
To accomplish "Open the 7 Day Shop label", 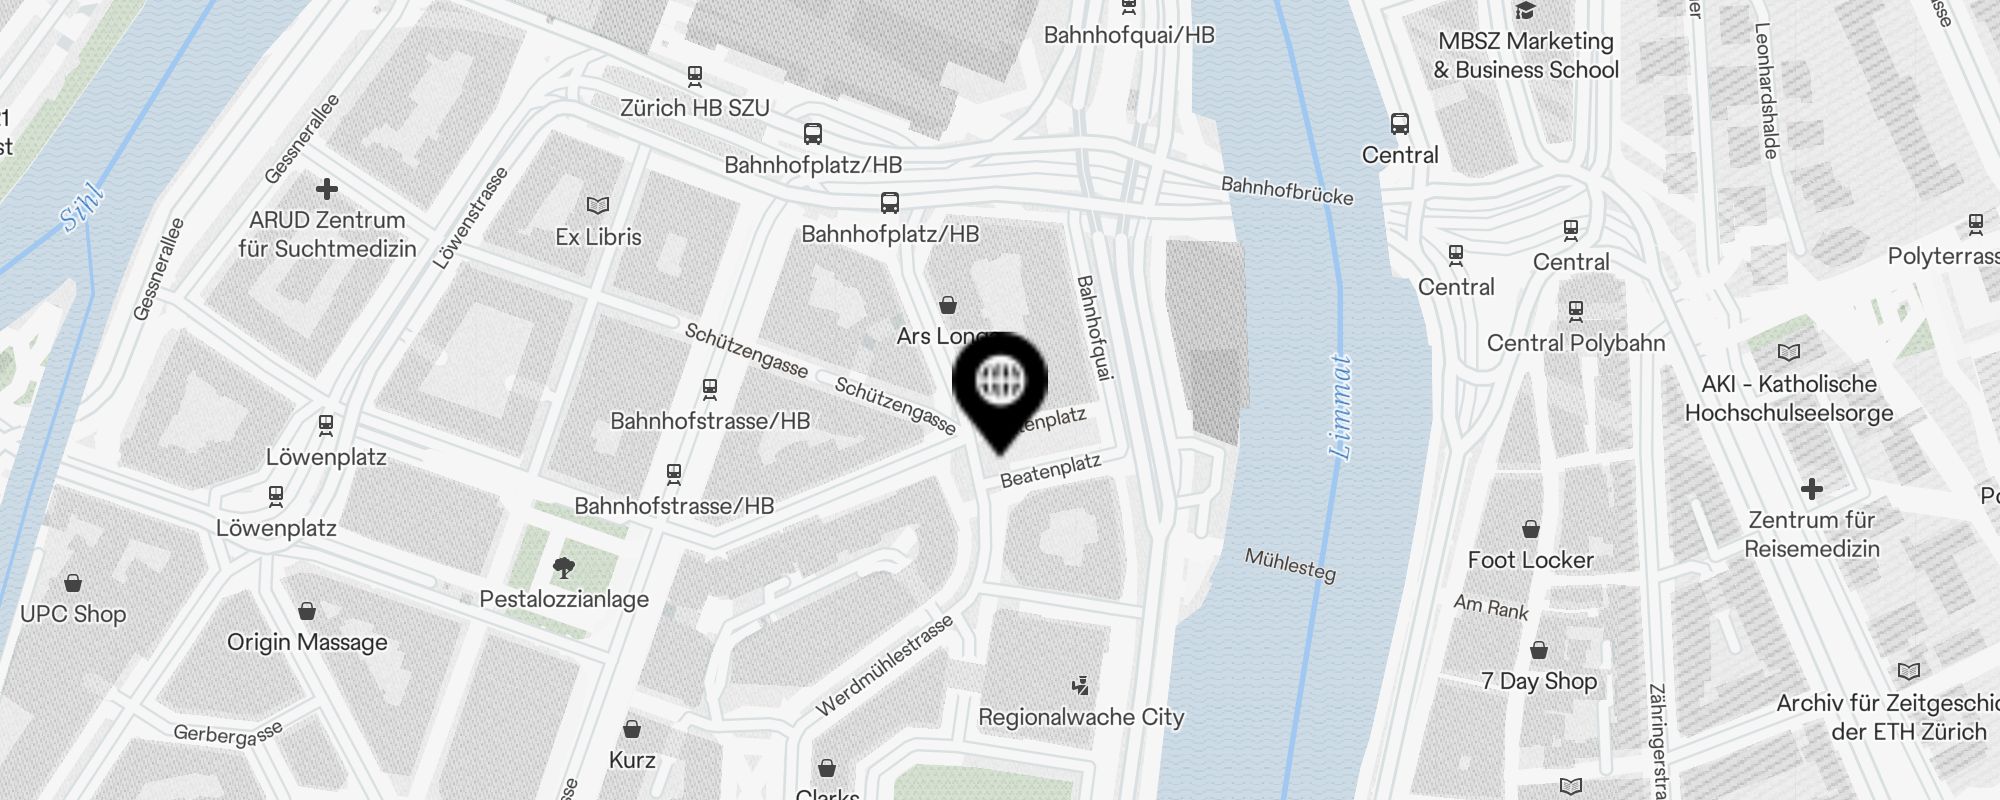I will click(1539, 681).
